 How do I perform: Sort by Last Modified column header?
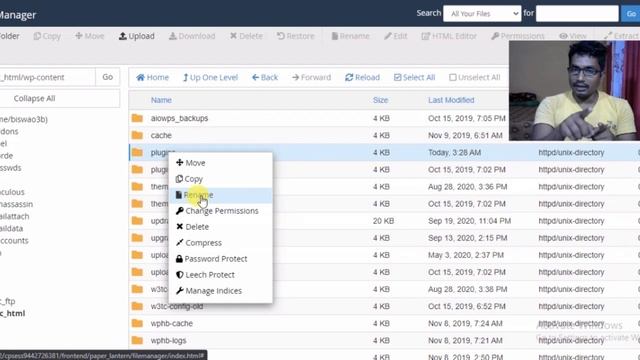click(x=451, y=100)
